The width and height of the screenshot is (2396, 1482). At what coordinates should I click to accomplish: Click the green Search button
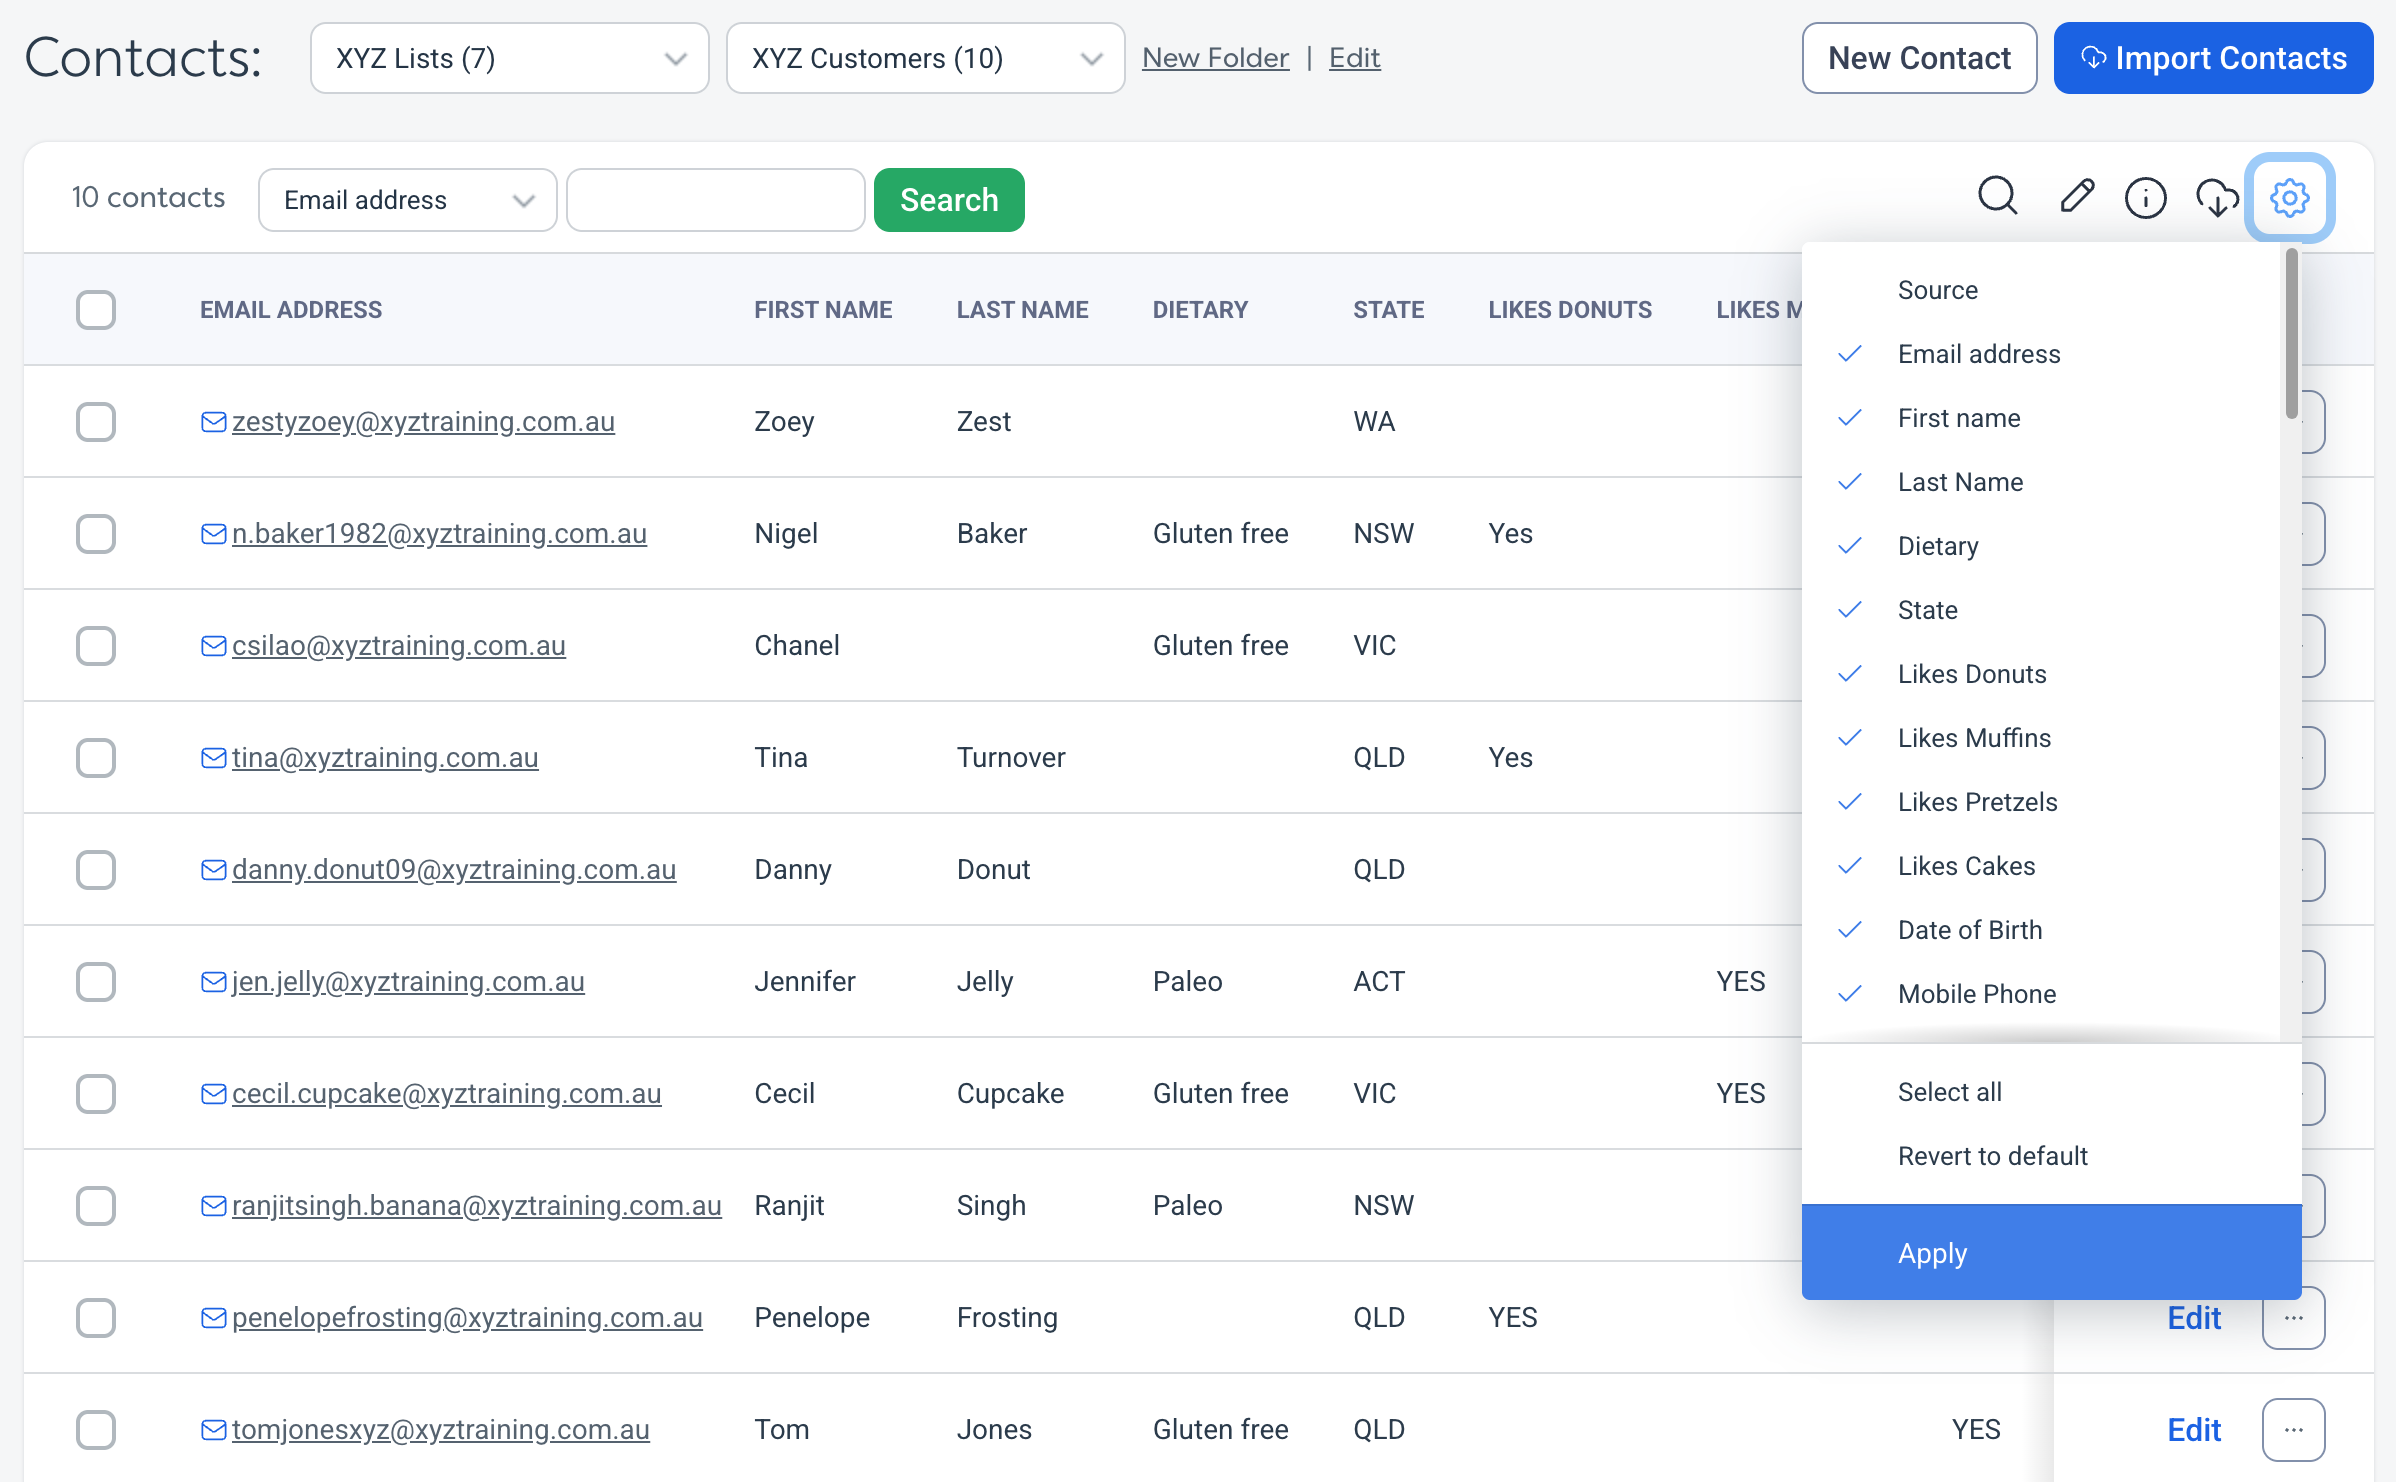949,200
